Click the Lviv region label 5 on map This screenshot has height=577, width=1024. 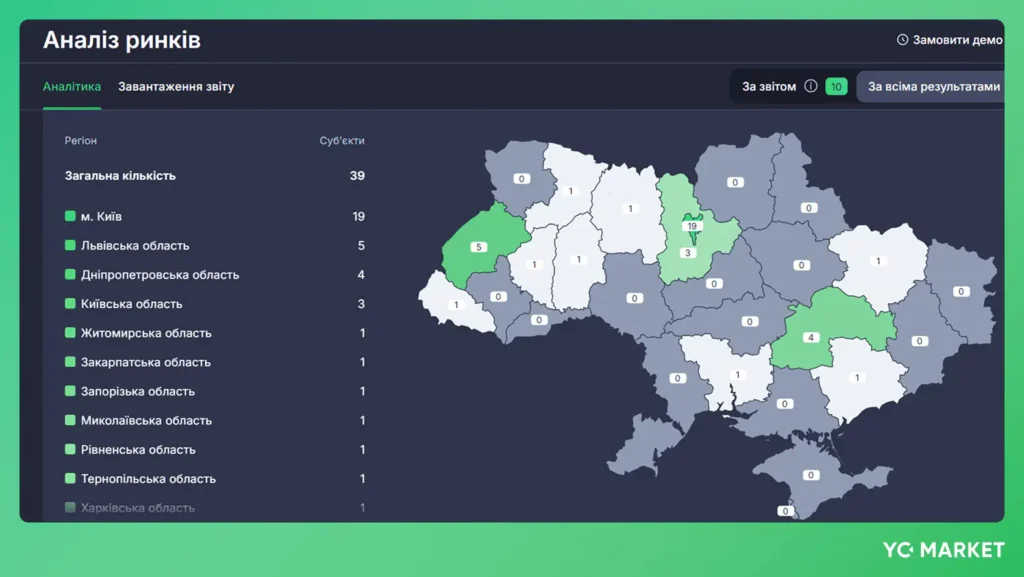pos(479,247)
